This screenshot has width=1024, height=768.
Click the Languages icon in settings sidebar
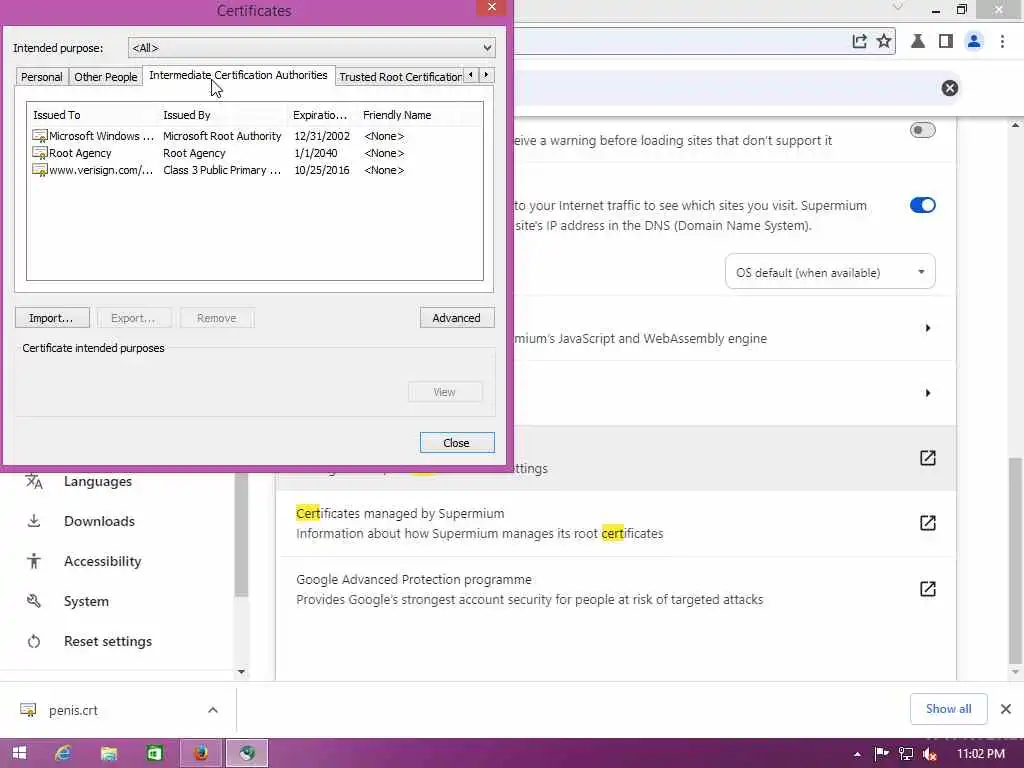point(34,481)
